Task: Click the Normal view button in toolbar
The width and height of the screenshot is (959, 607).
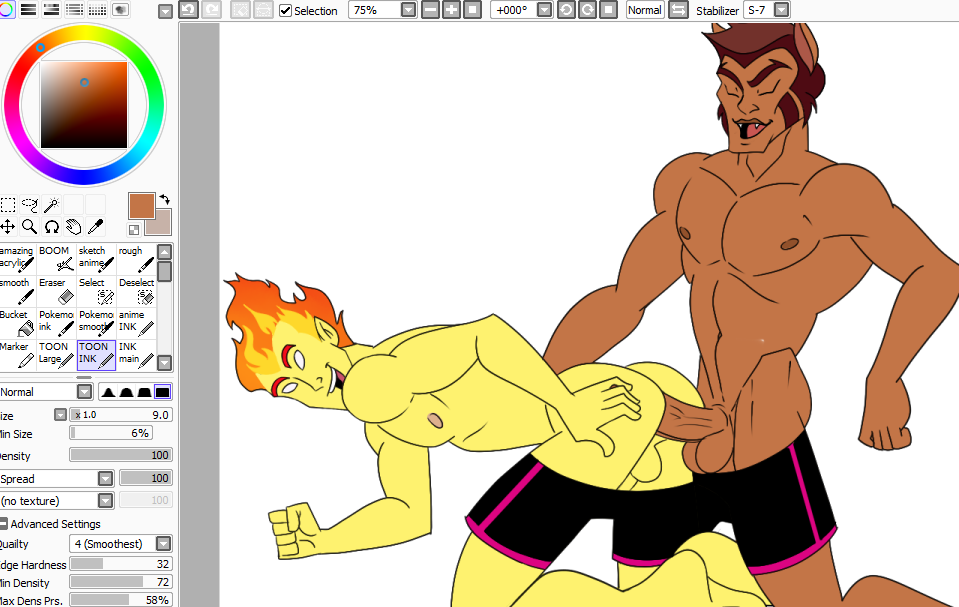Action: coord(644,10)
